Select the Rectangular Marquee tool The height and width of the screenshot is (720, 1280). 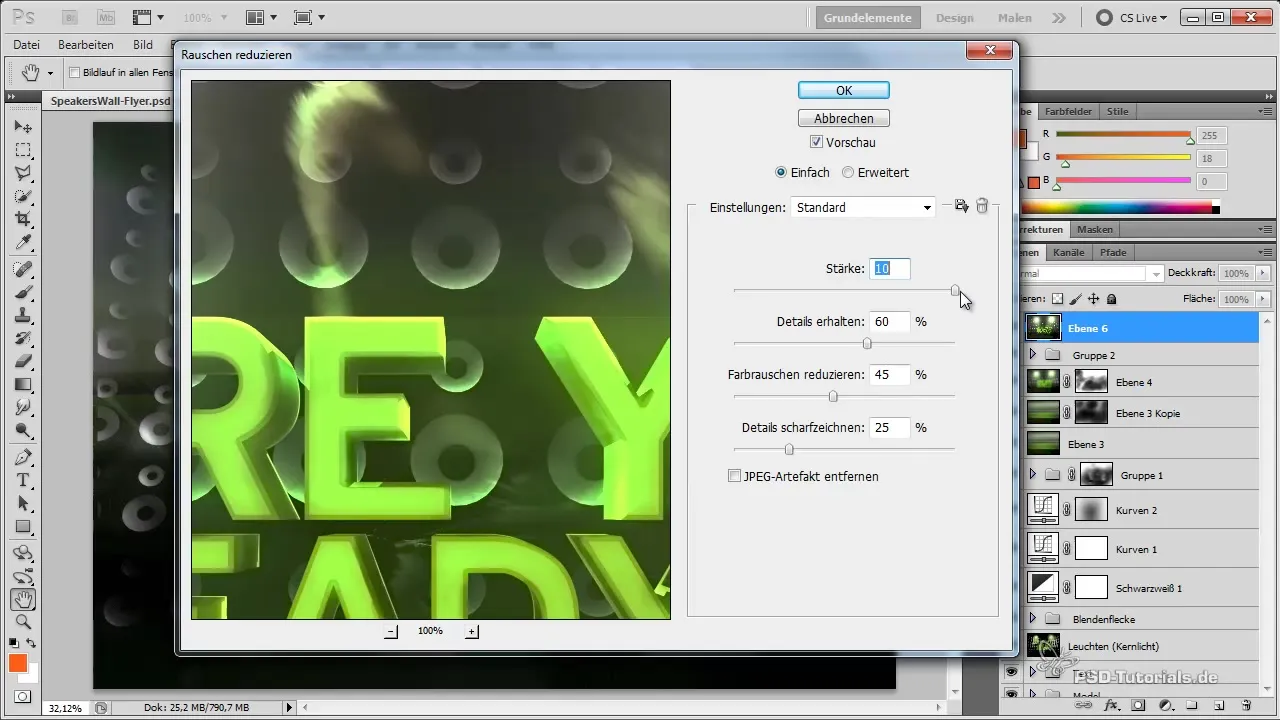pos(23,150)
